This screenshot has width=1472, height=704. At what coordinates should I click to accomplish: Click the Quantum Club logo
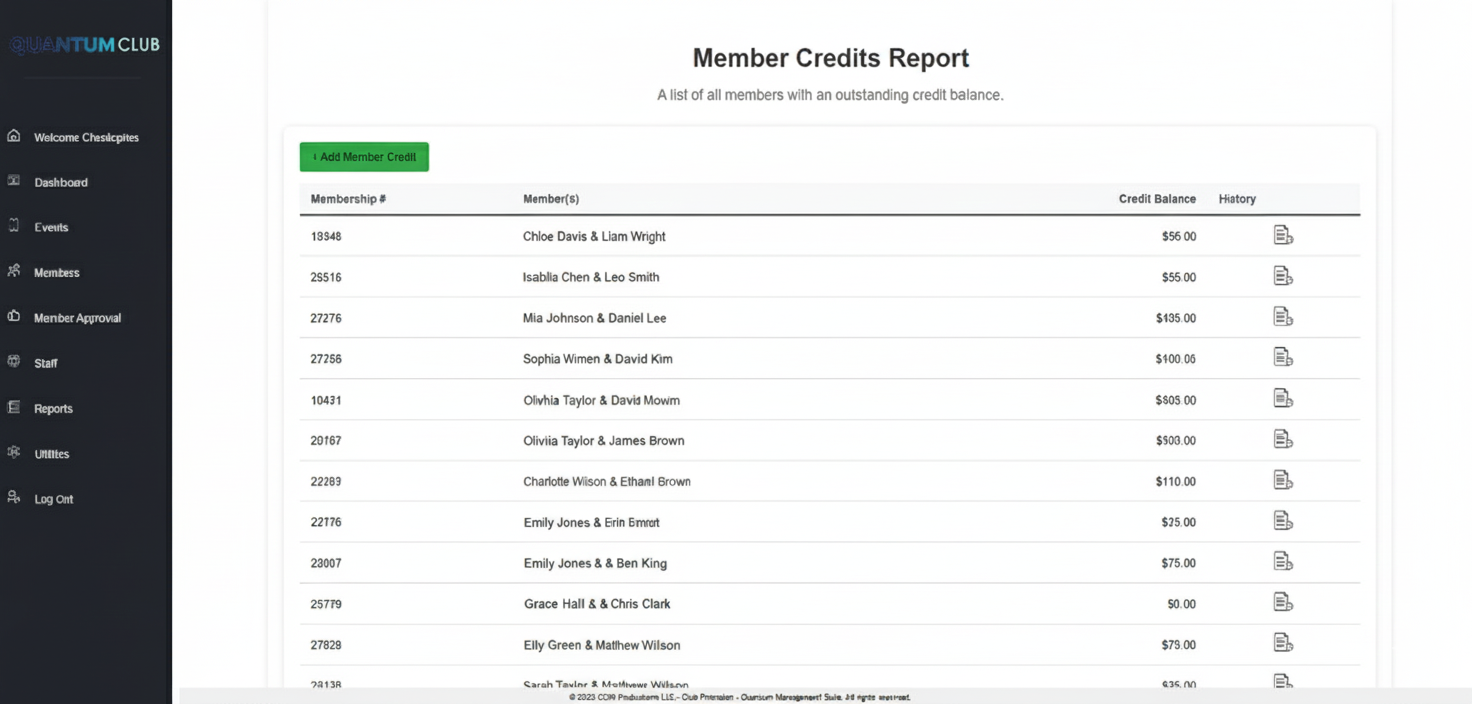[85, 43]
